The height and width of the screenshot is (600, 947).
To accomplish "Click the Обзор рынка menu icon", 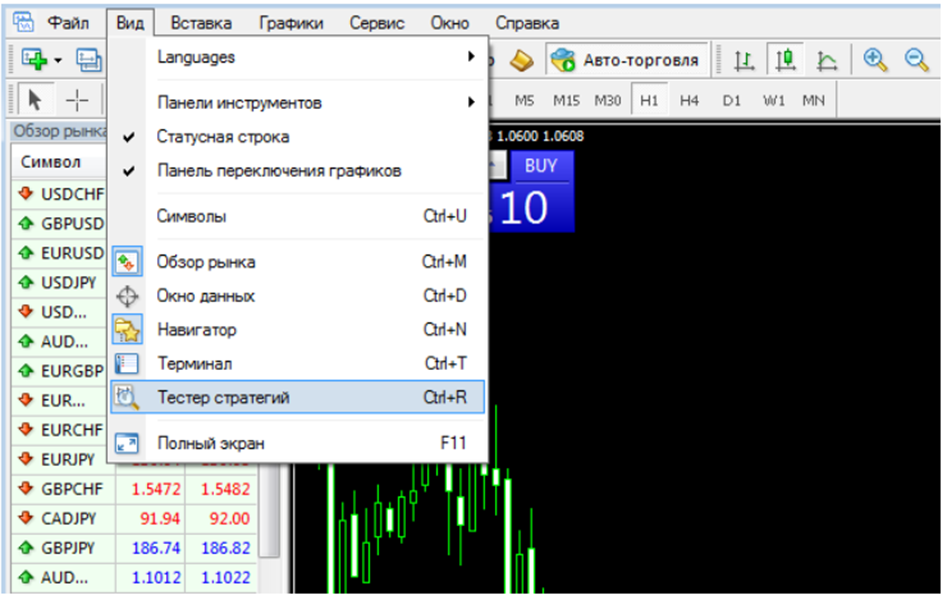I will [127, 262].
